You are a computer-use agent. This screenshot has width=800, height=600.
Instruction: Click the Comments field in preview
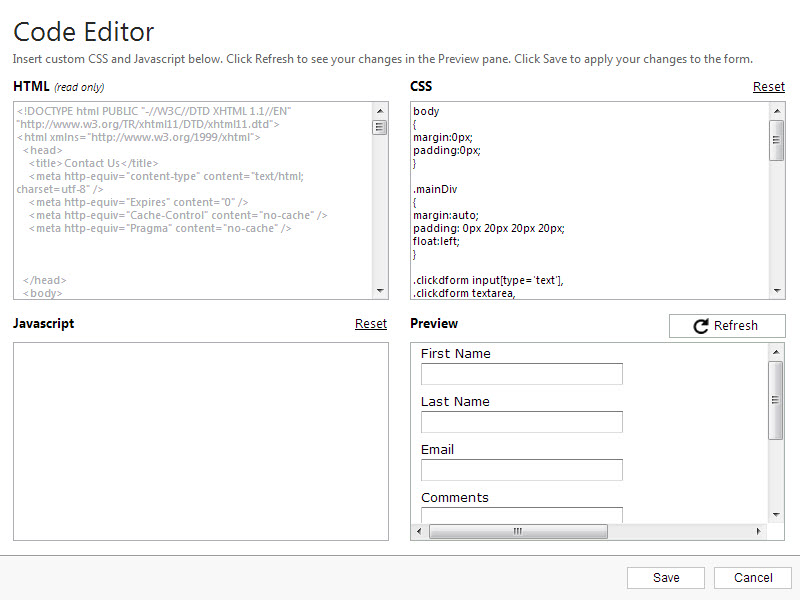[521, 515]
